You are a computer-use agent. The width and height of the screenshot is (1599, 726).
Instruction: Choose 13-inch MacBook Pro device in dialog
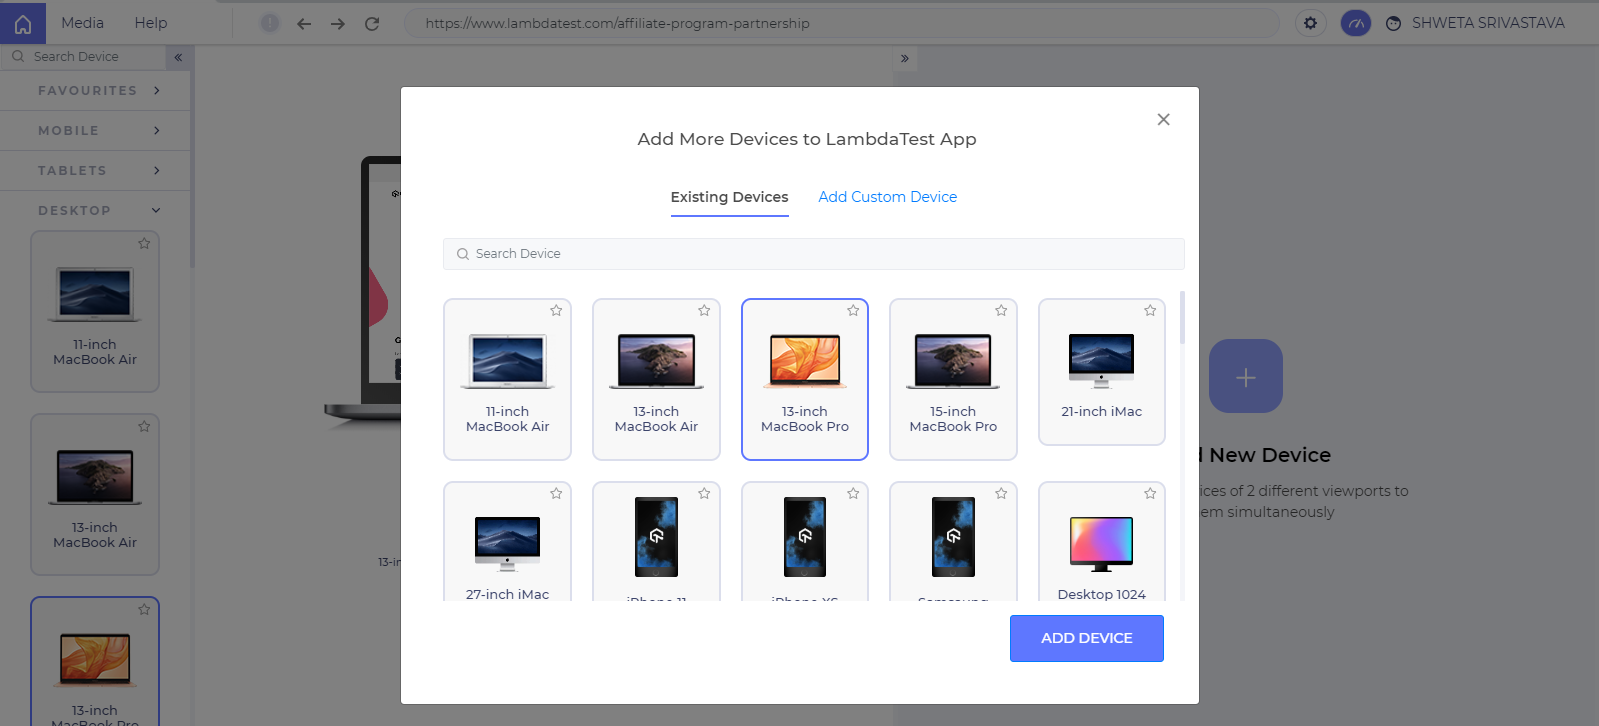805,380
